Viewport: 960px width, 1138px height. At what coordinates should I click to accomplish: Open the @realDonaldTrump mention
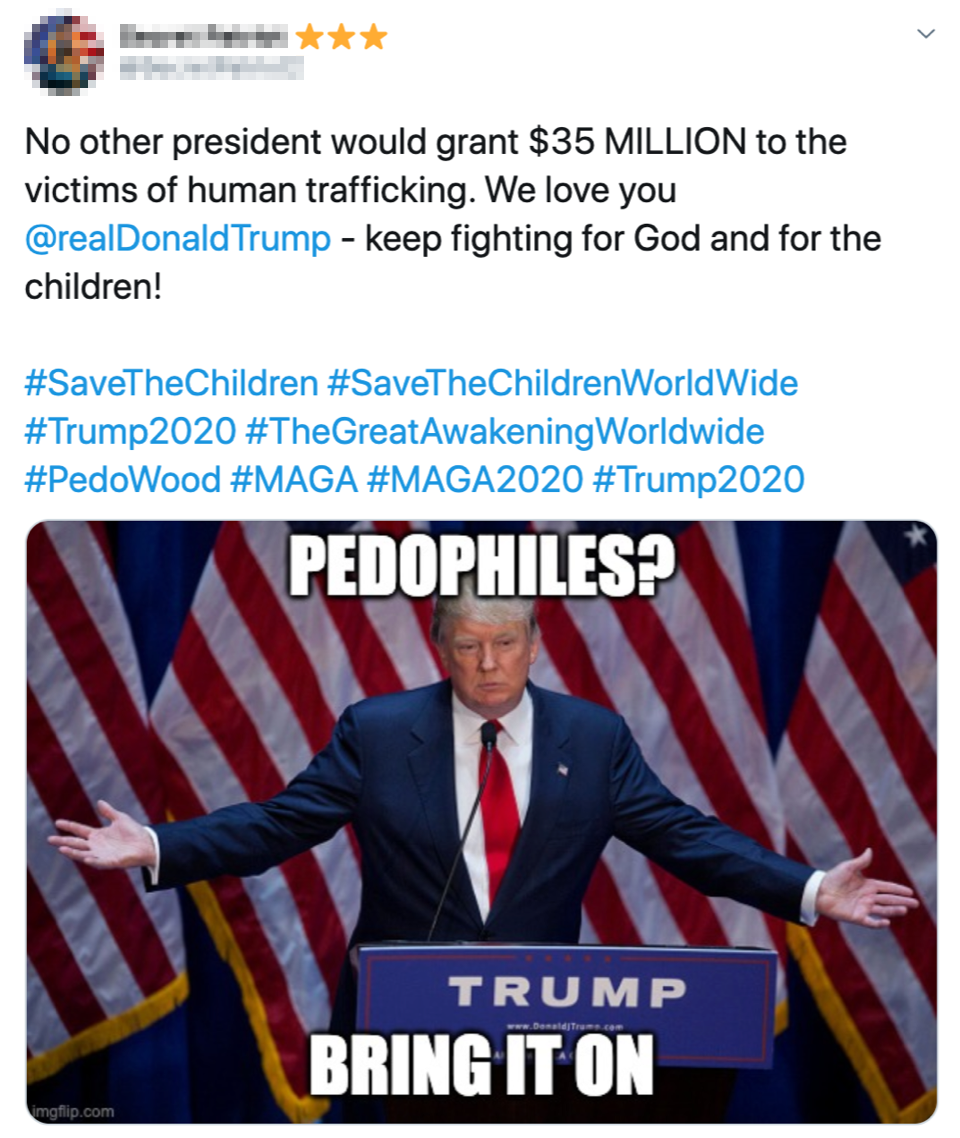click(x=178, y=238)
